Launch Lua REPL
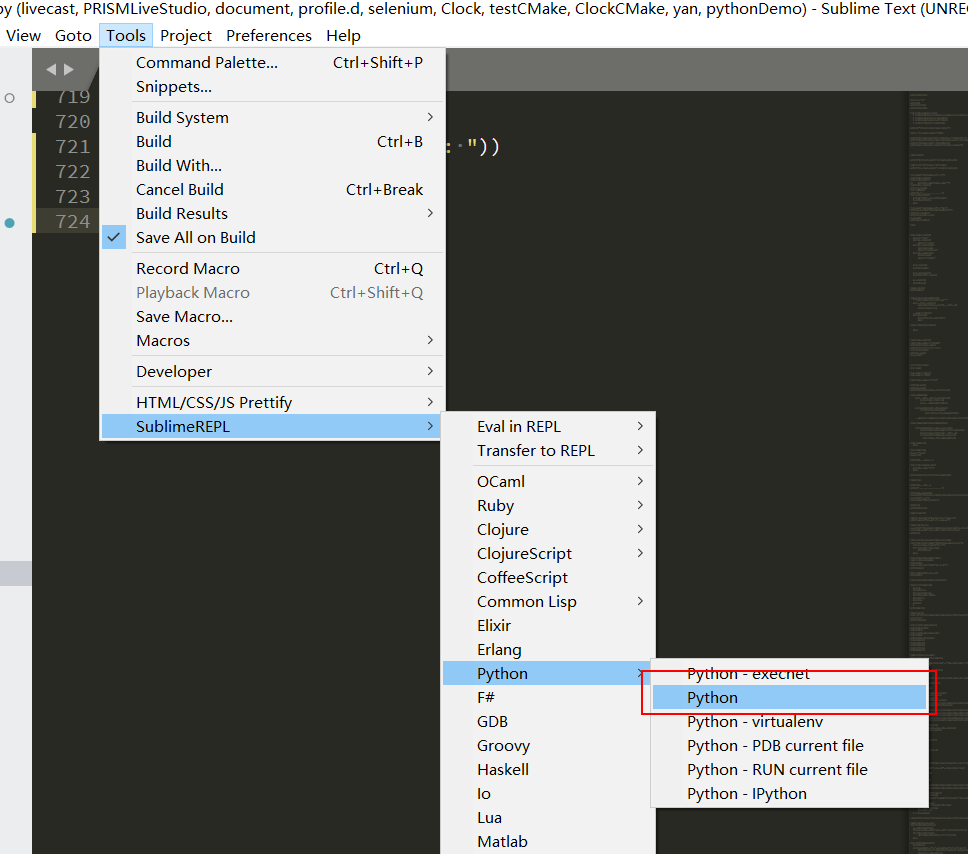 pos(548,818)
